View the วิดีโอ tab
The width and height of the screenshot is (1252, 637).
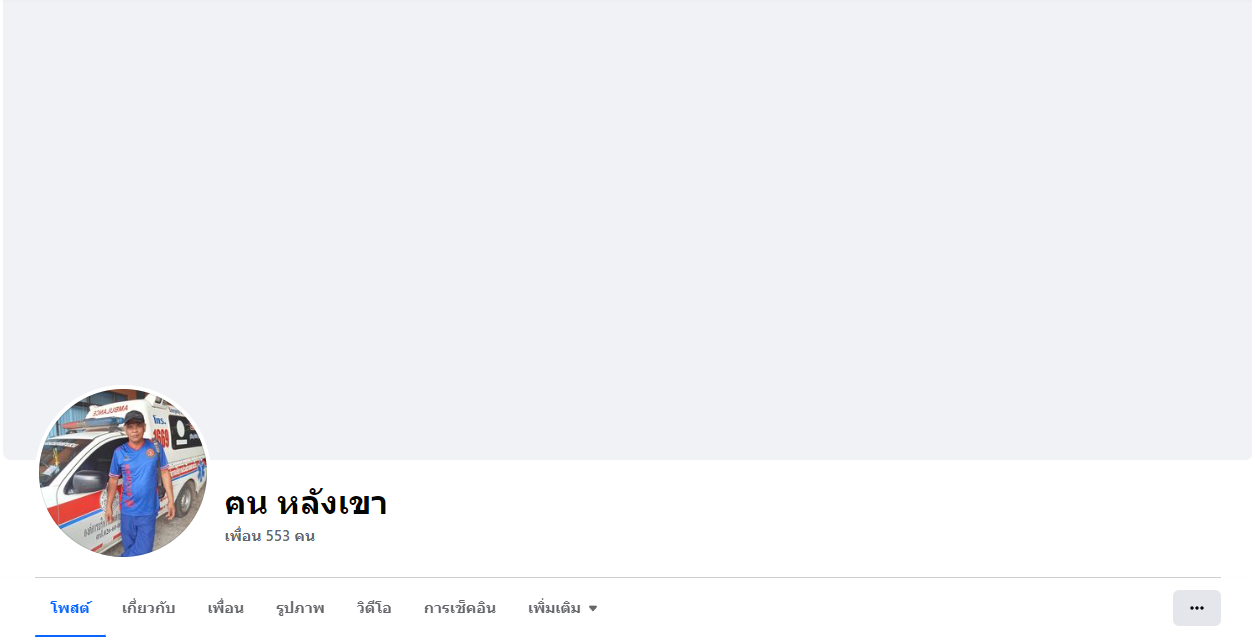(x=374, y=608)
